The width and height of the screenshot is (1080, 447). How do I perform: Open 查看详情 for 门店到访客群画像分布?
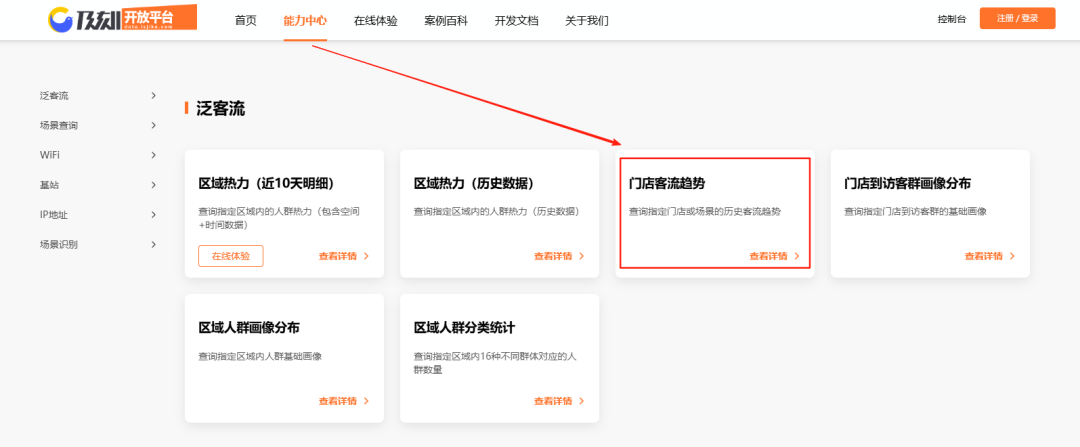990,256
